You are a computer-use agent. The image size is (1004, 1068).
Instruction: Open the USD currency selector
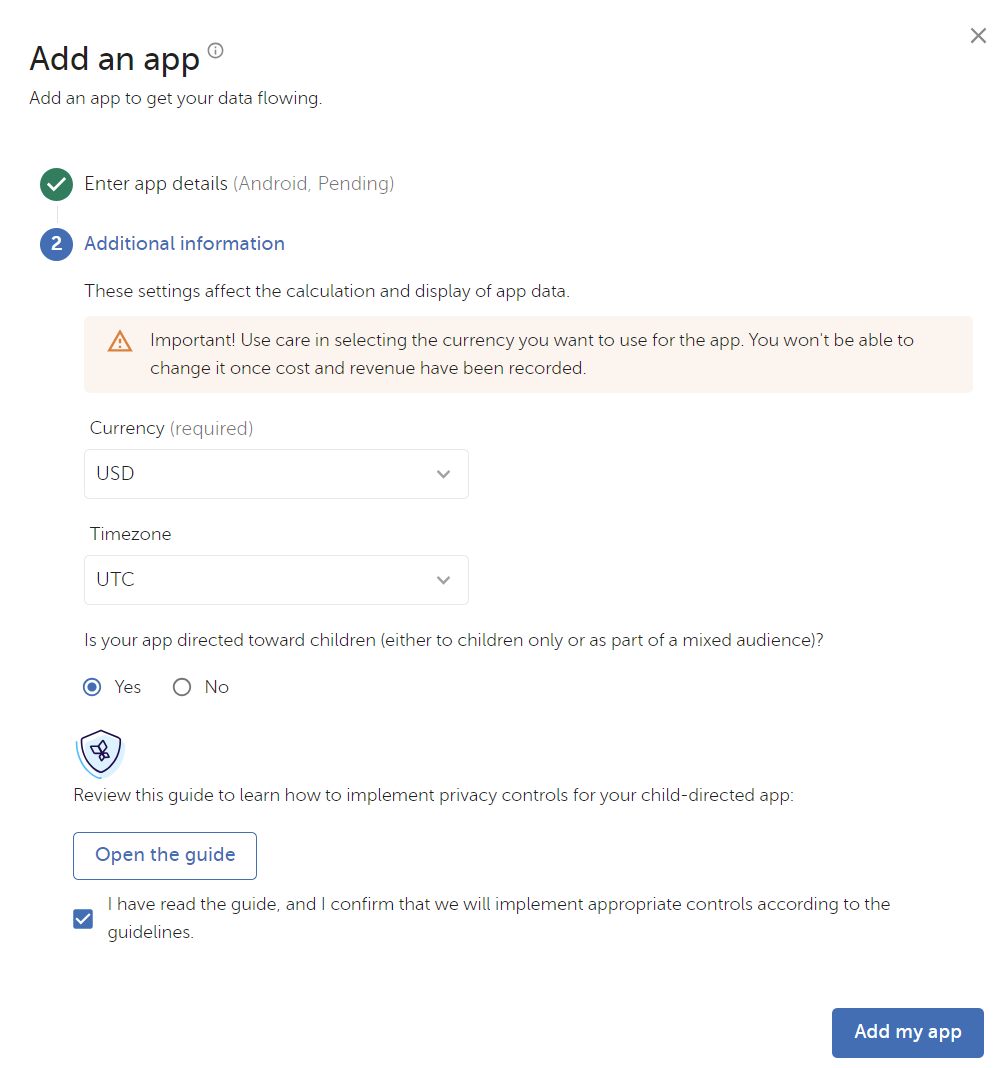coord(275,474)
